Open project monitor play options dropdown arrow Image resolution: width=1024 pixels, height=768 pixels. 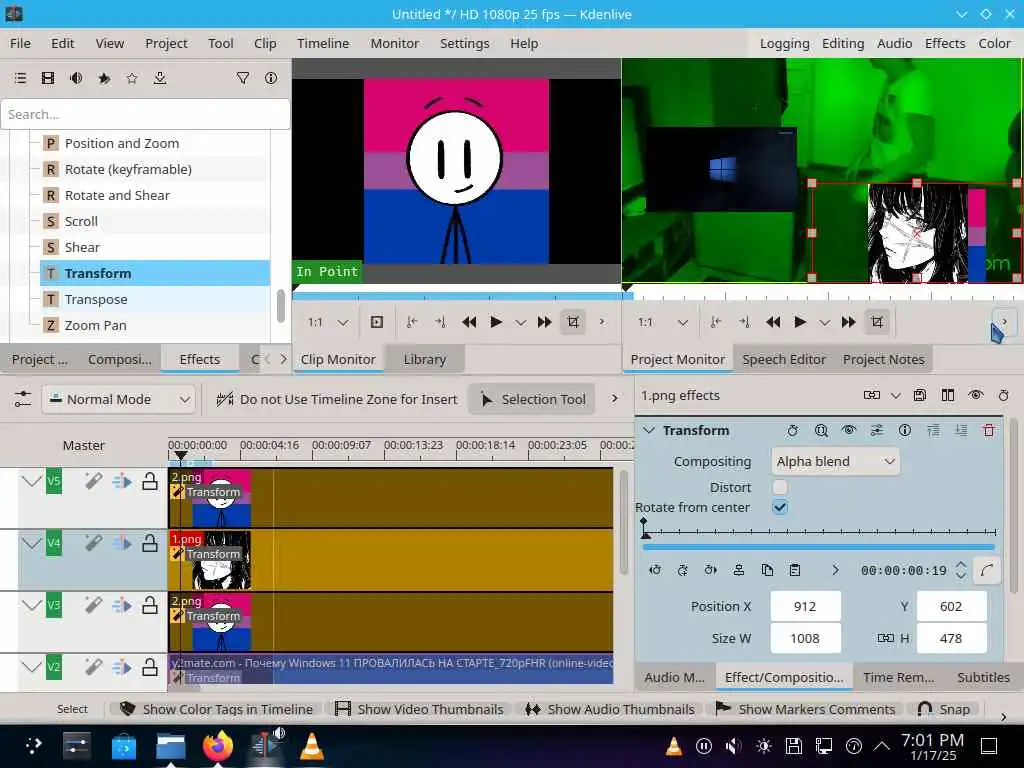[825, 323]
